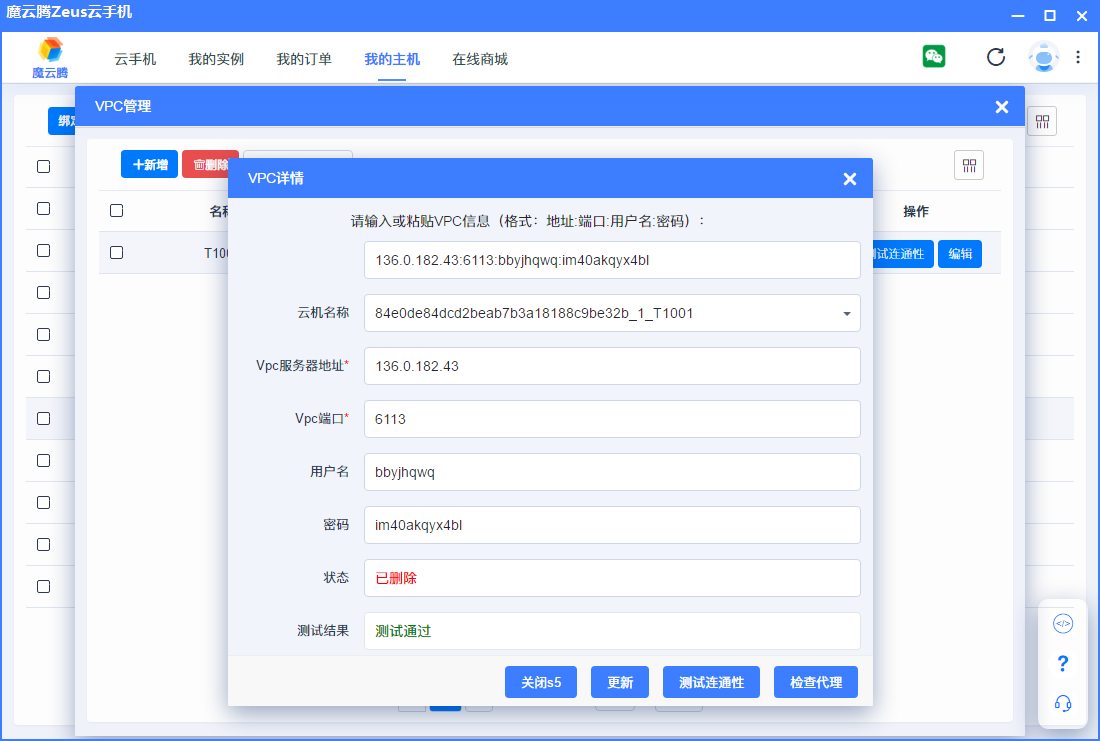Click the 检查代理 button
The width and height of the screenshot is (1100, 741).
pyautogui.click(x=816, y=683)
